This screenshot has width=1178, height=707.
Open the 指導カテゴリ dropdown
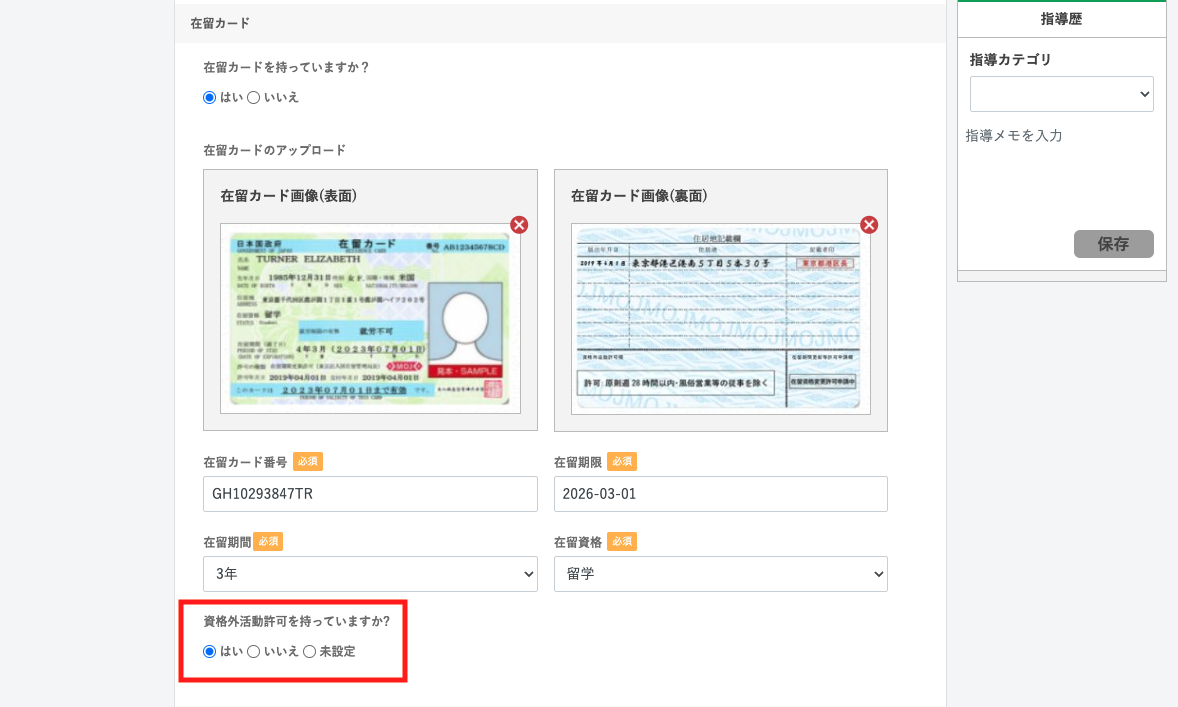point(1062,94)
